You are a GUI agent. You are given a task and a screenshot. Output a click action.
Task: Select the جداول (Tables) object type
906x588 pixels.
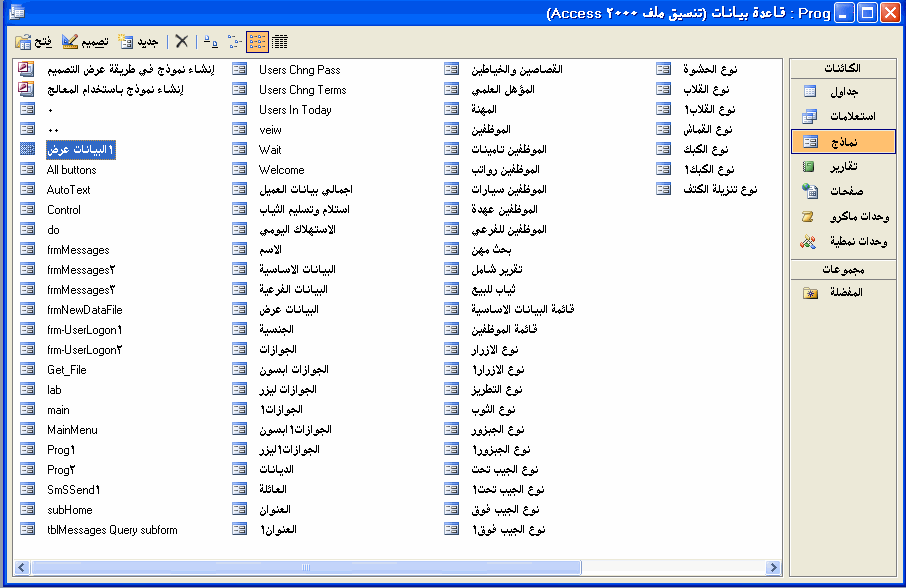coord(843,91)
